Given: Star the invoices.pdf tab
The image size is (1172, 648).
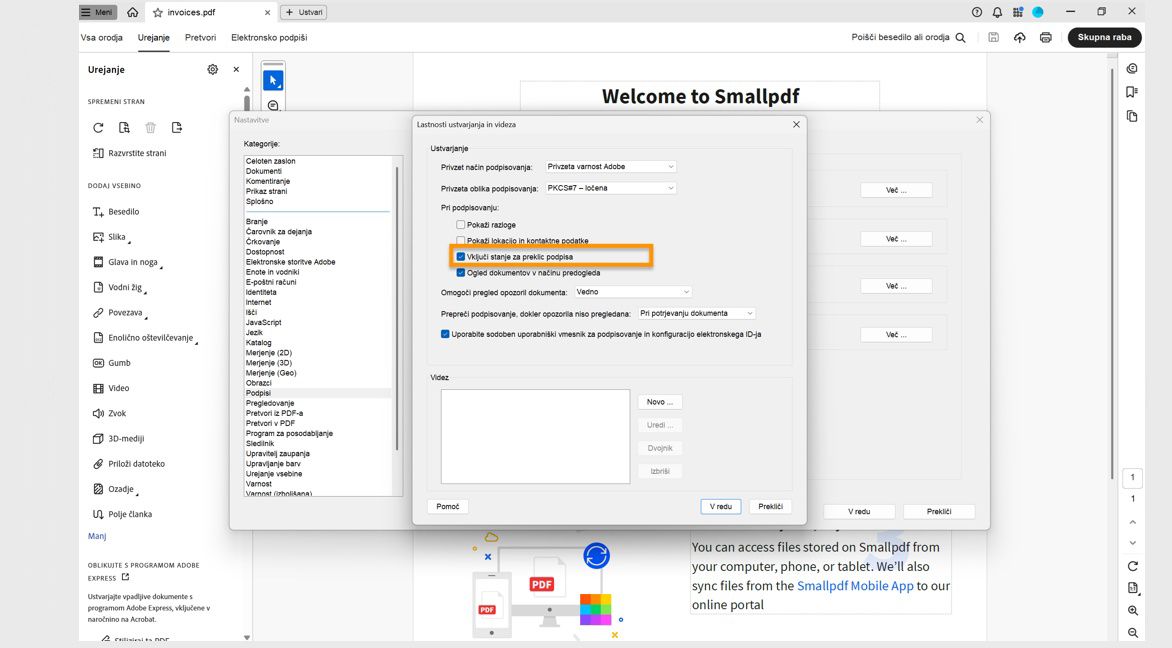Looking at the screenshot, I should click(158, 12).
